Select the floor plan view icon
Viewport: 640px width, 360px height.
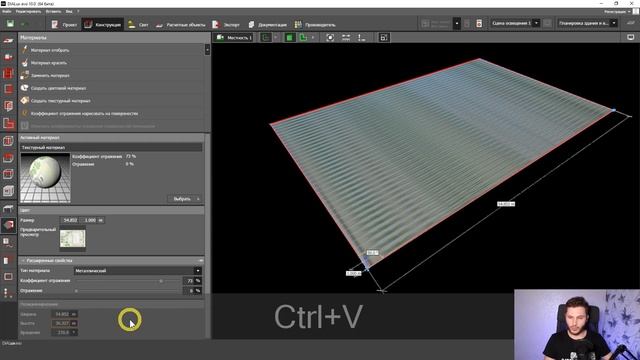coord(266,38)
